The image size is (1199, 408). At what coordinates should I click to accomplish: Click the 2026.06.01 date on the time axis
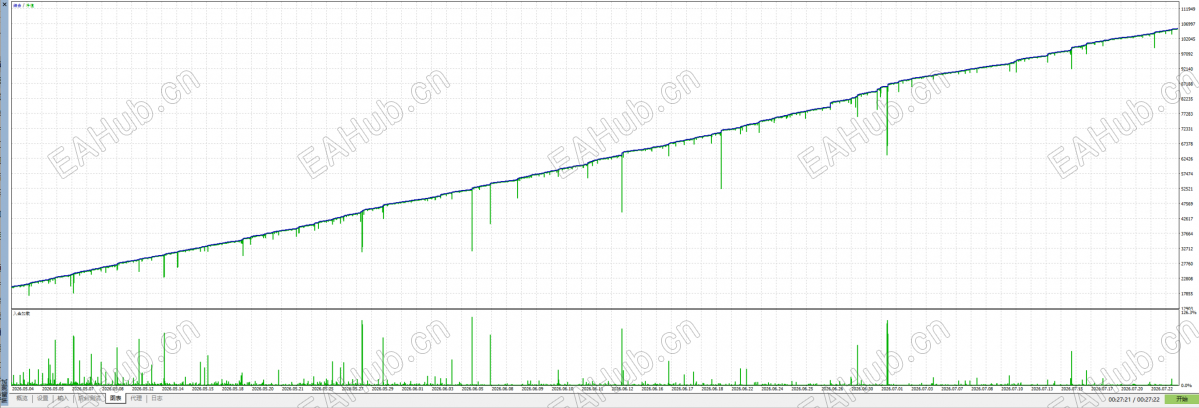pyautogui.click(x=413, y=389)
